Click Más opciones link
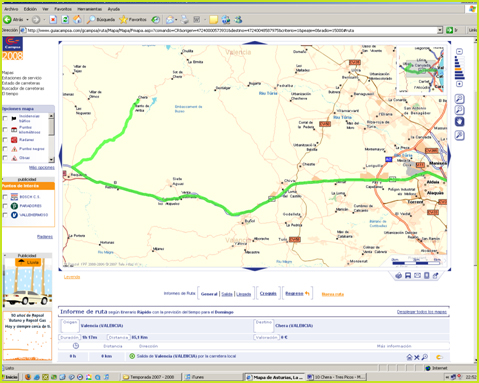This screenshot has width=479, height=383. pos(42,167)
